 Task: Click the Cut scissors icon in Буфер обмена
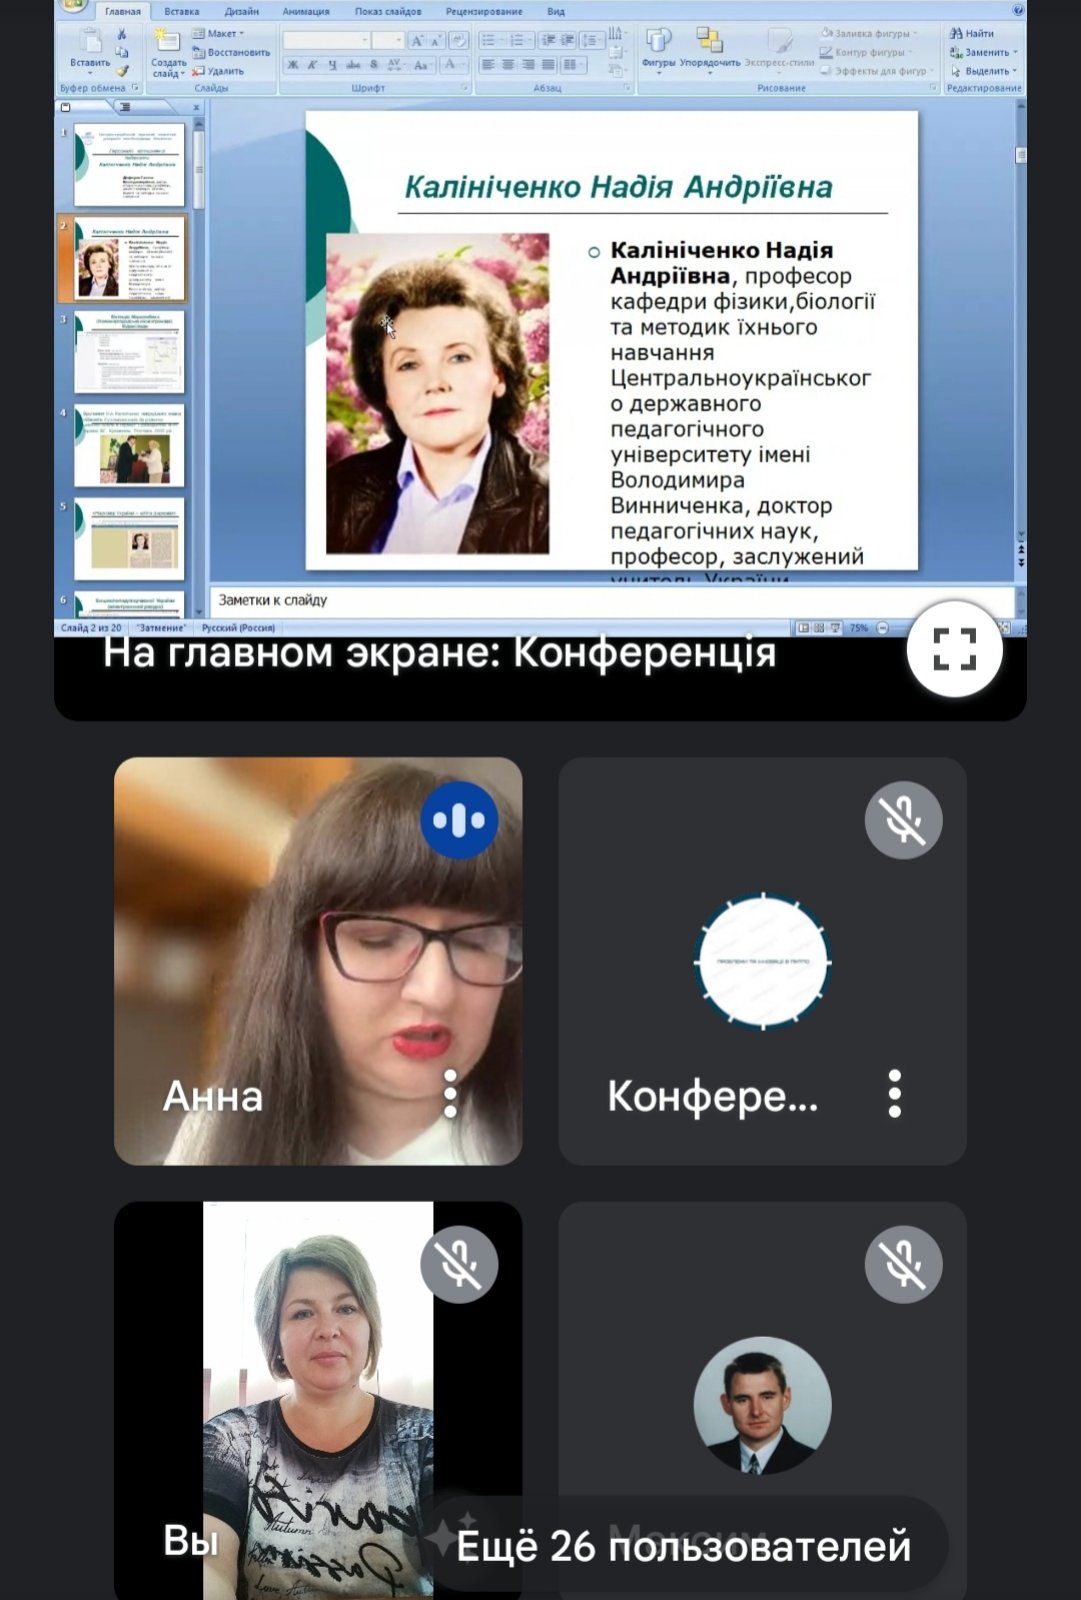point(122,34)
